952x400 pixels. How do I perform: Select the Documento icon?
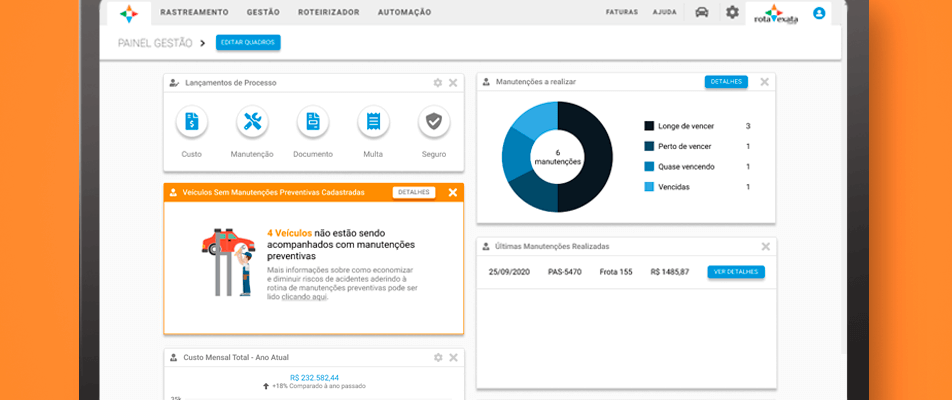[313, 122]
